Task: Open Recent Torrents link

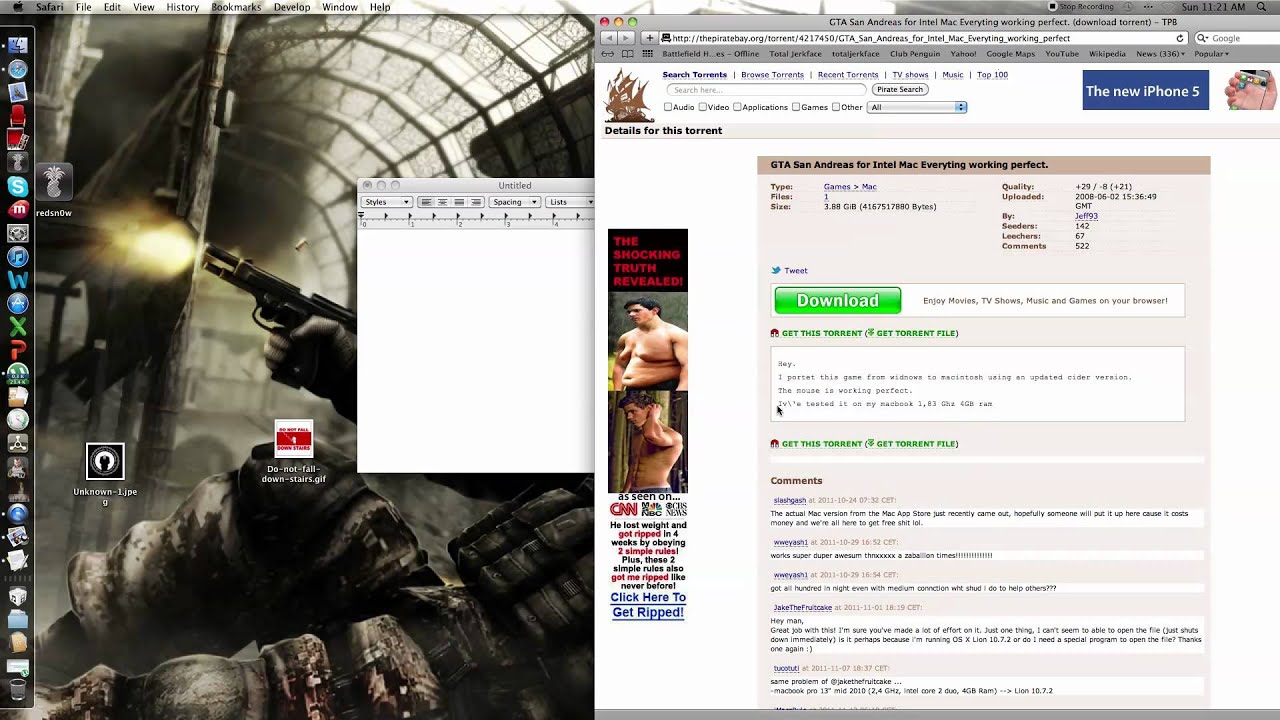Action: coord(848,75)
